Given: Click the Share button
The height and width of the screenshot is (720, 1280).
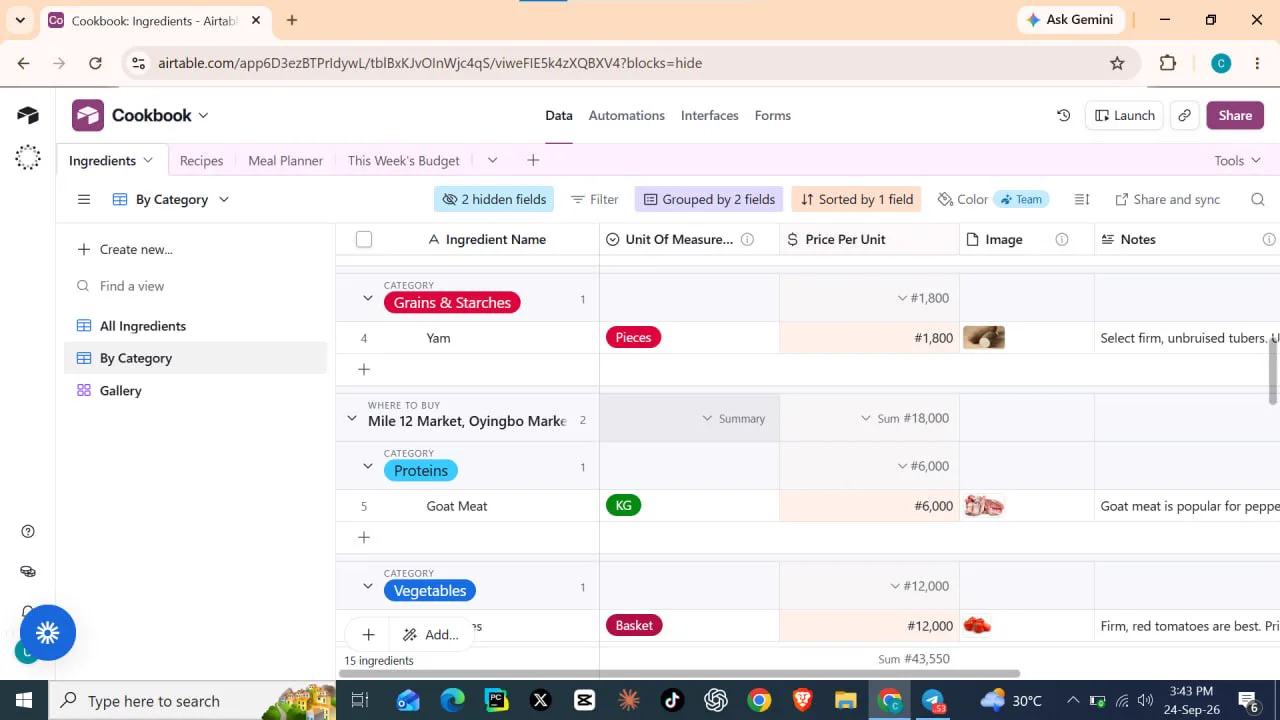Looking at the screenshot, I should [1235, 116].
